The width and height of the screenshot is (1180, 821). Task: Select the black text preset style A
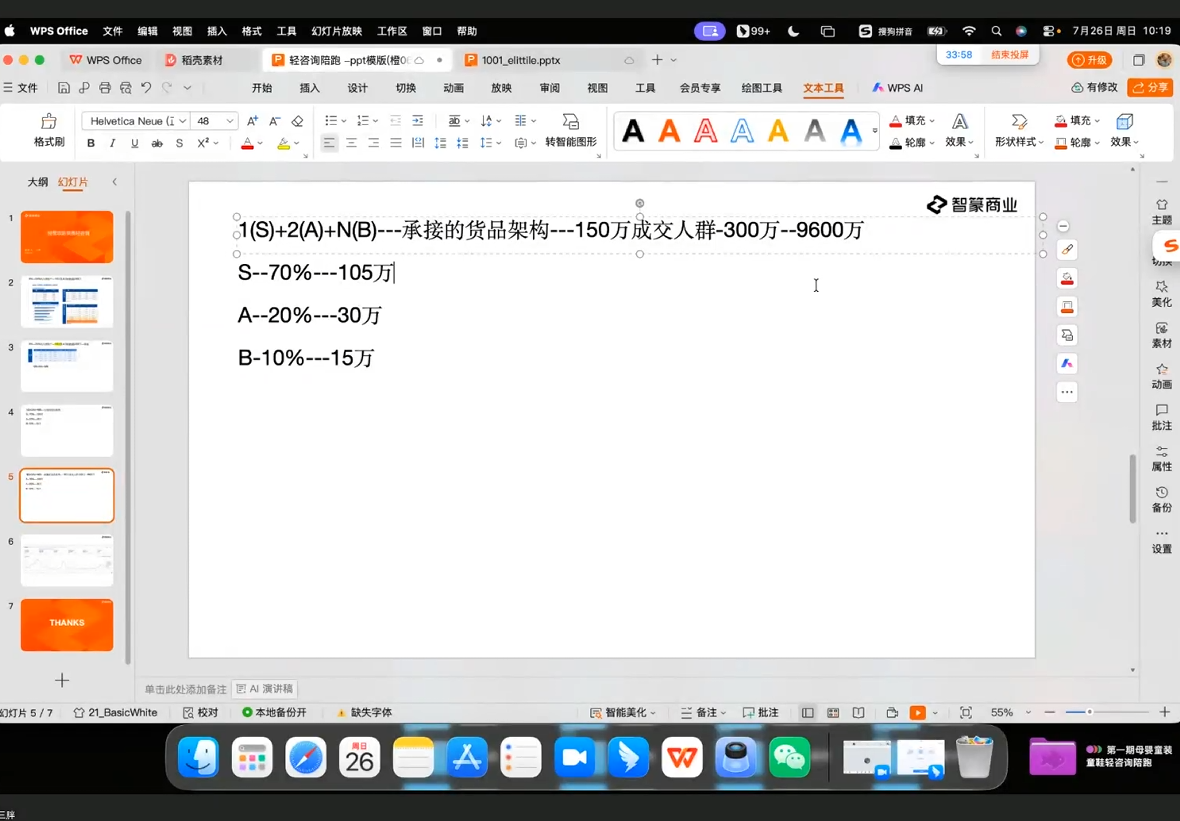633,131
